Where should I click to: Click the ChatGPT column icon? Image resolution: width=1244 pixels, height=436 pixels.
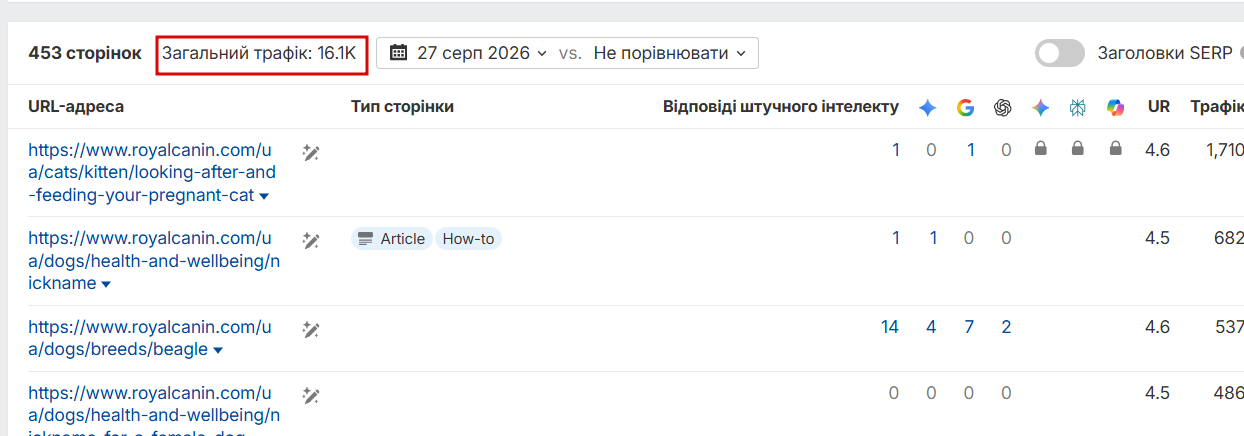tap(1003, 108)
